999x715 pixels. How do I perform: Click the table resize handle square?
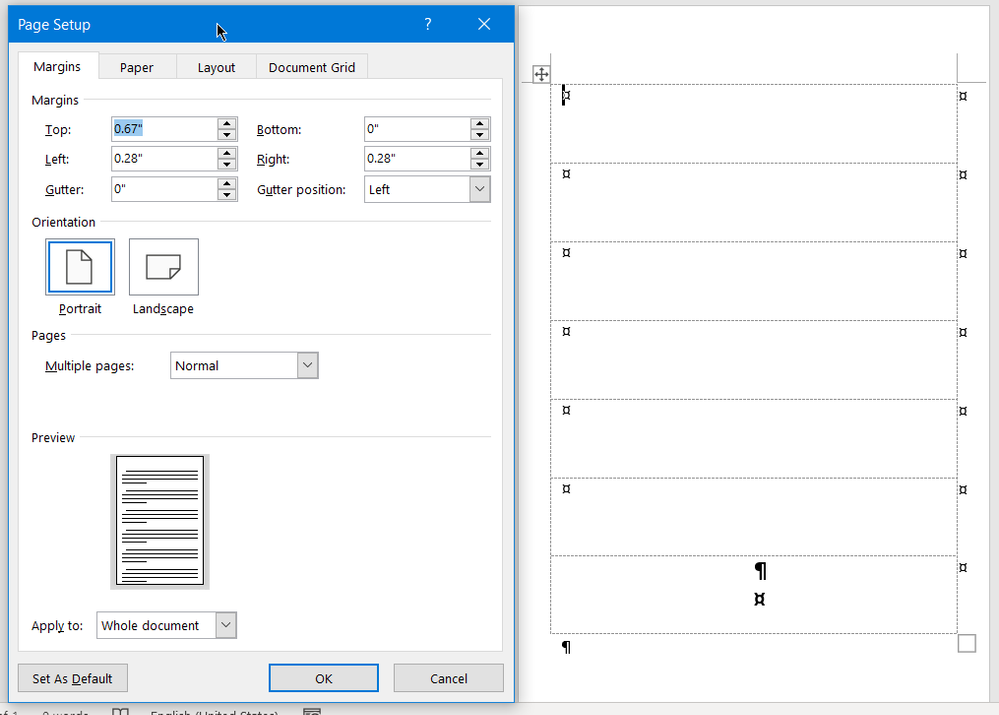pos(967,644)
